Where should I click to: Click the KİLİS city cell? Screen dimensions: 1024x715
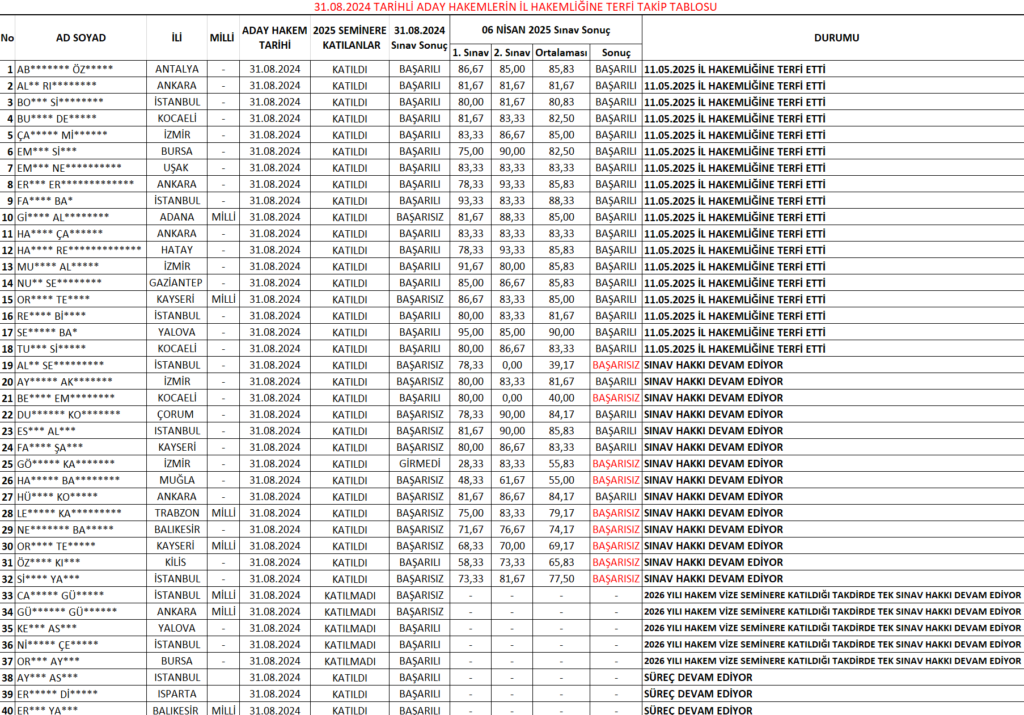coord(176,562)
